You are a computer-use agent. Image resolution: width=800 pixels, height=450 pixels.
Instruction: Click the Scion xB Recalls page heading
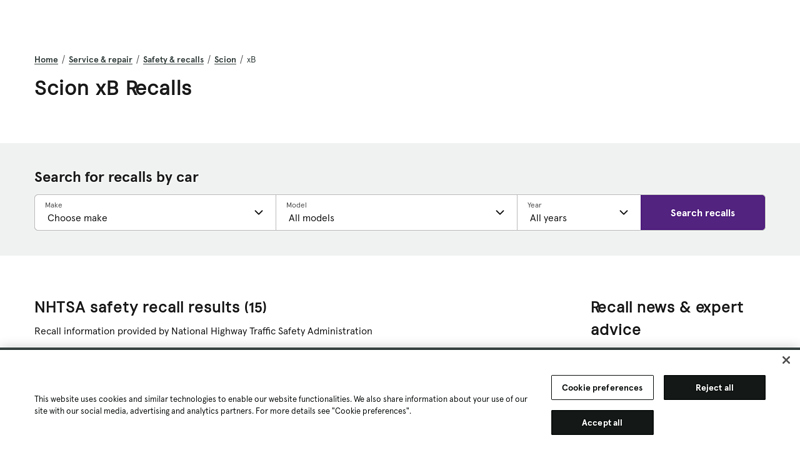[x=113, y=88]
